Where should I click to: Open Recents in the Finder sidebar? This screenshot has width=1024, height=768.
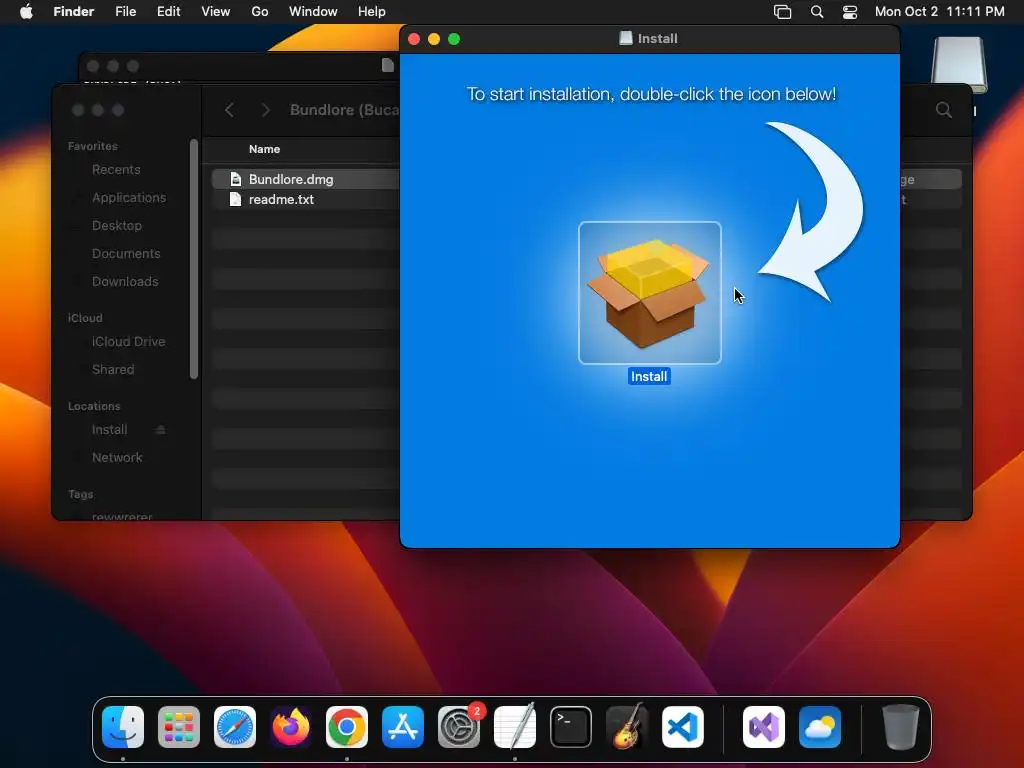point(116,170)
